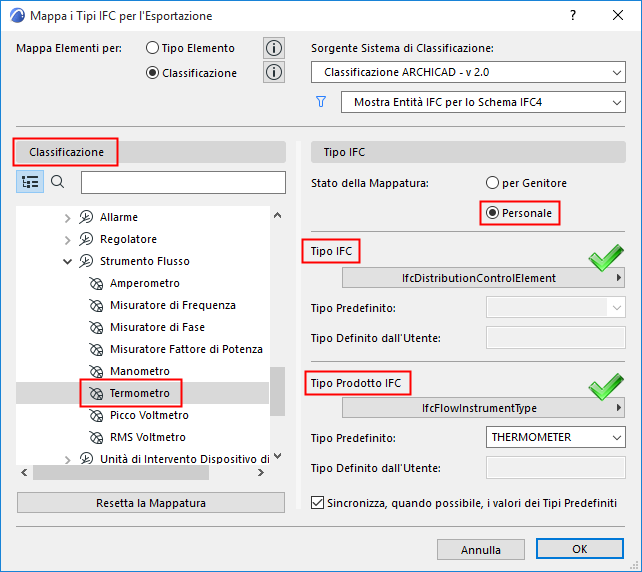Viewport: 642px width, 572px height.
Task: Click the Manometro item icon
Action: tap(96, 371)
